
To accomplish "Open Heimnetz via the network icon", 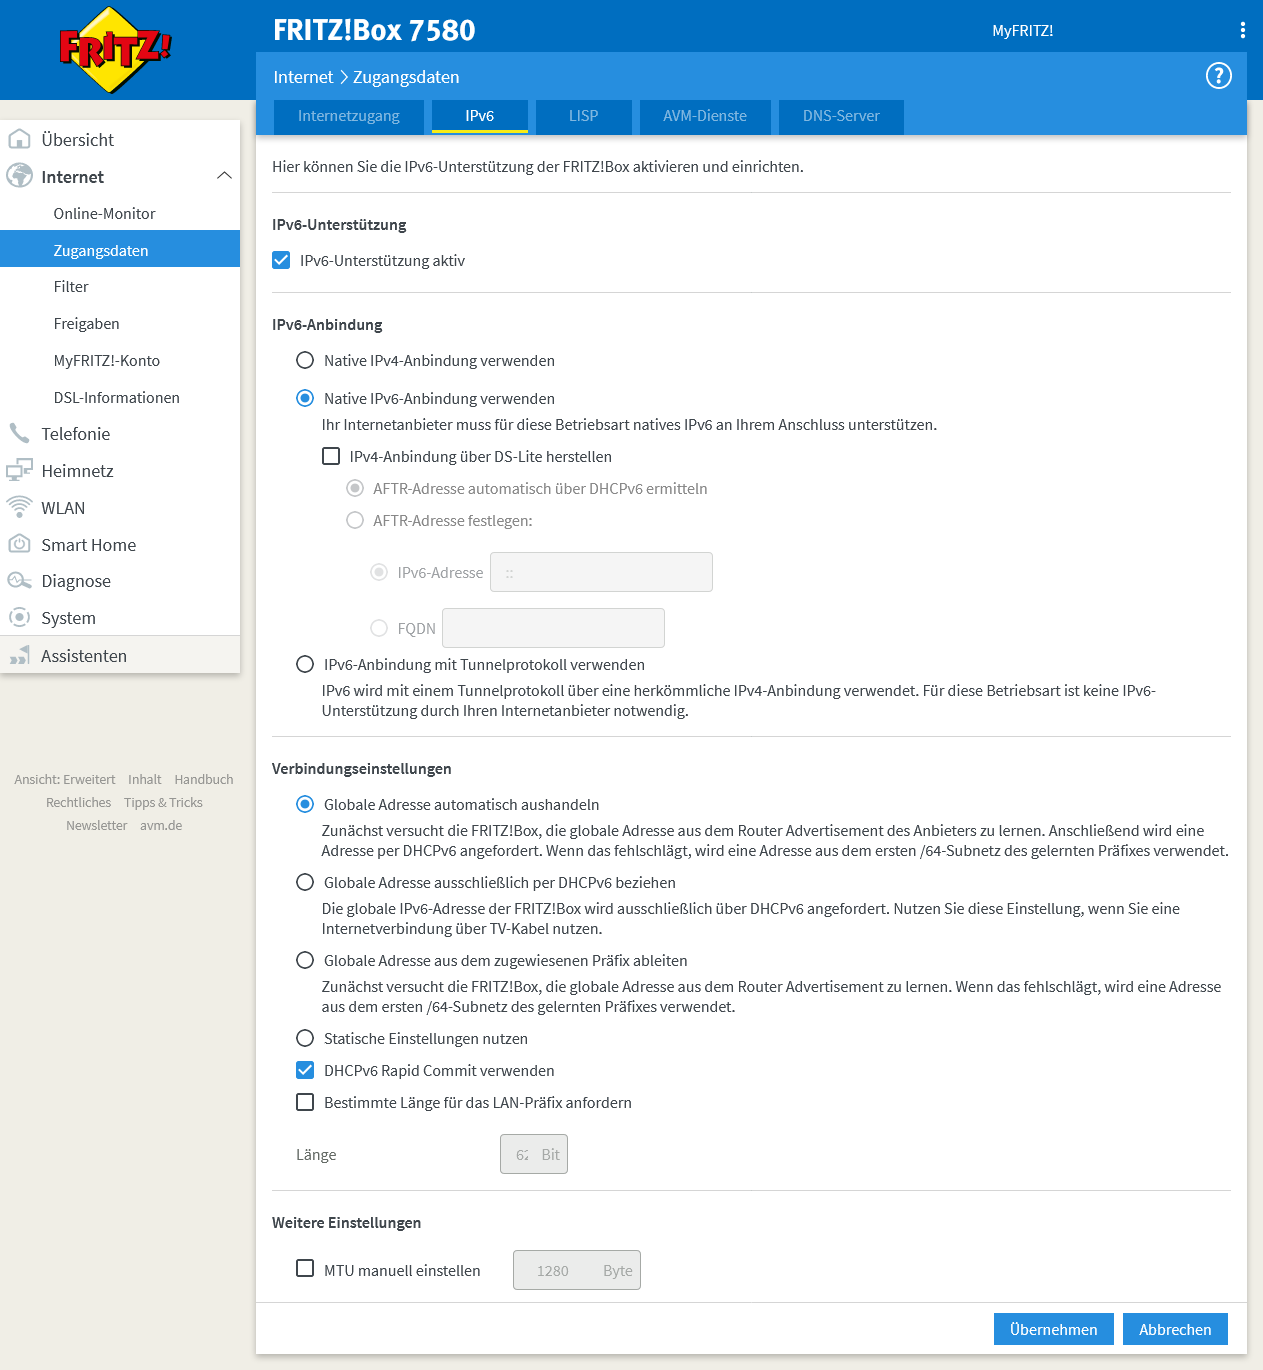I will (20, 470).
